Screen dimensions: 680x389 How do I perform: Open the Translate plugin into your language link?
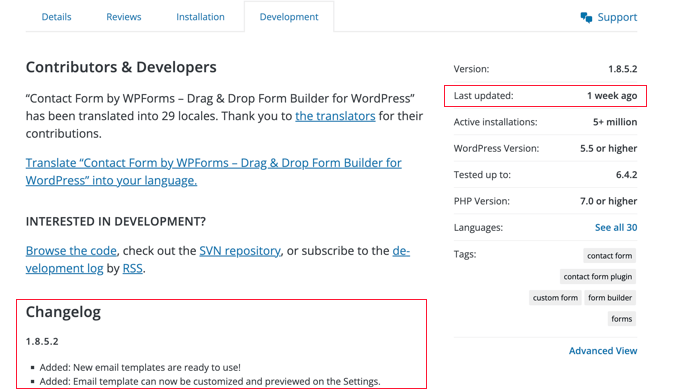(213, 172)
